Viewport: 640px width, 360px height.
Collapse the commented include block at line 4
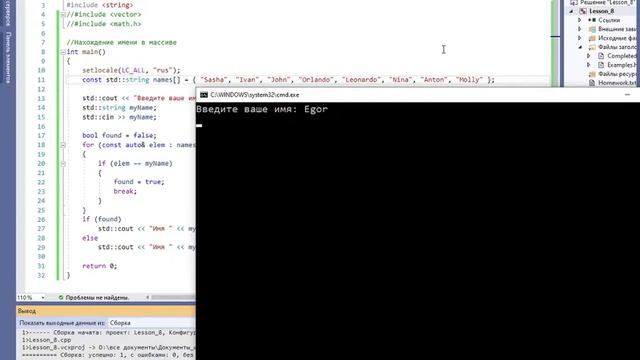[63, 14]
